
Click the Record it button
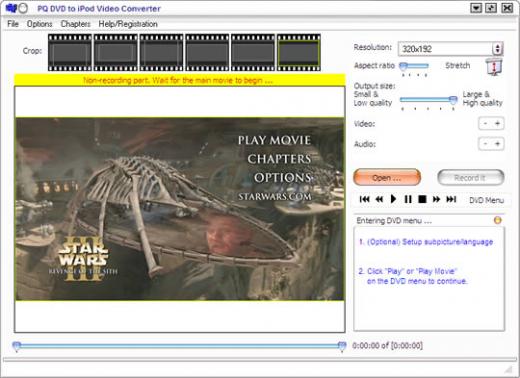pyautogui.click(x=471, y=177)
